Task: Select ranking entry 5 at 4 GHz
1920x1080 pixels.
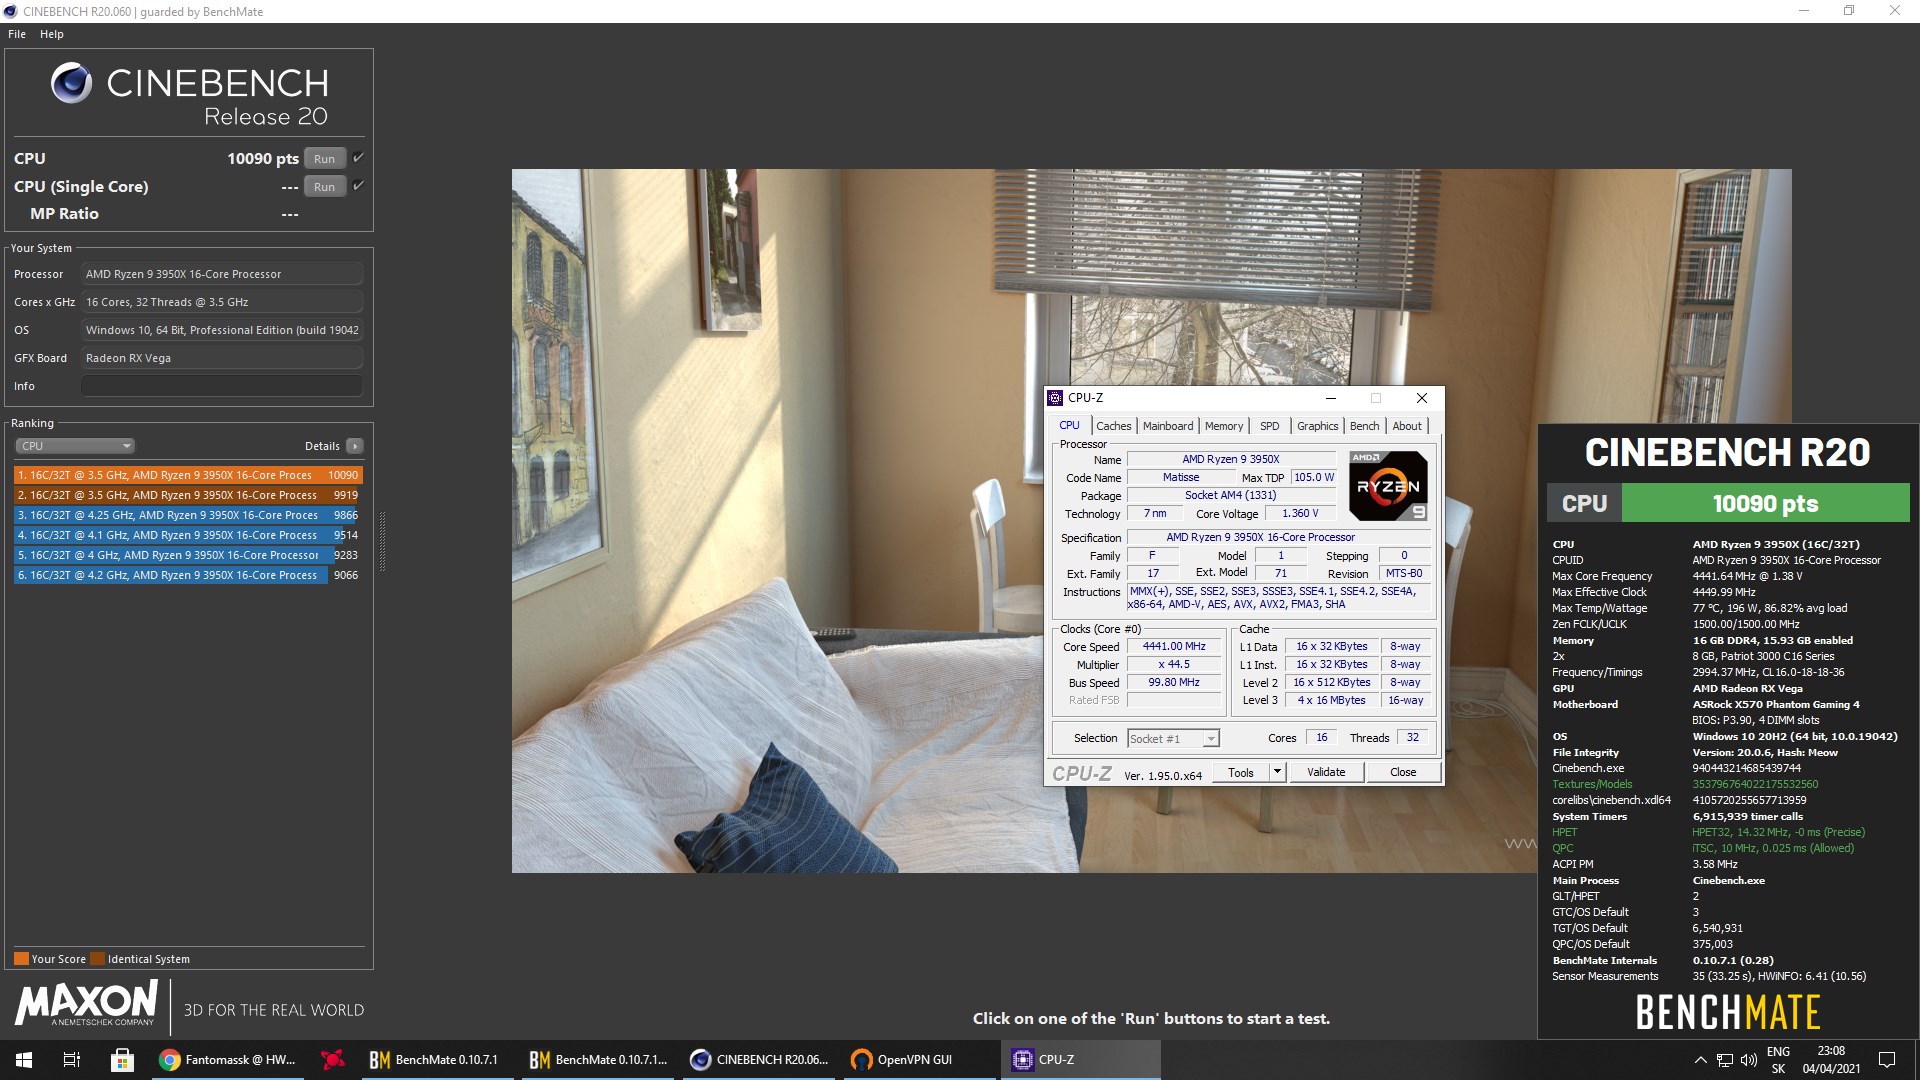Action: click(x=188, y=555)
